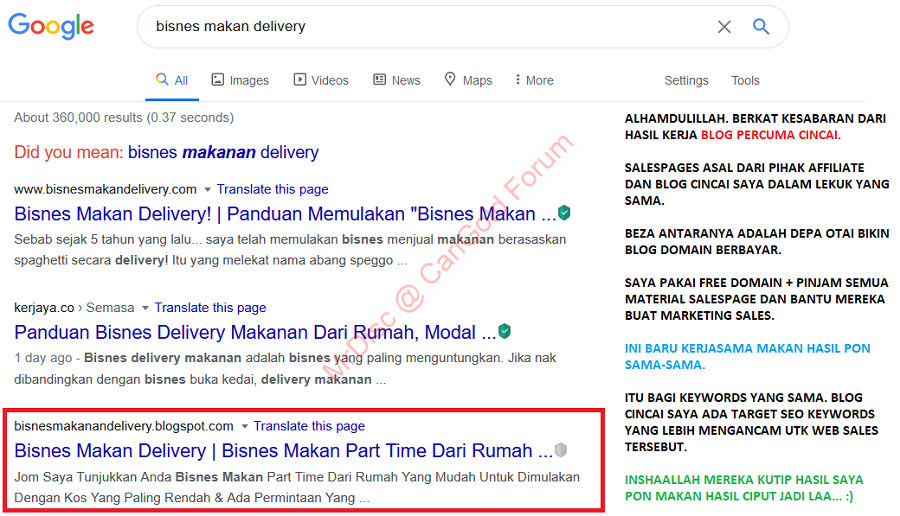Screen dimensions: 900x516
Task: Open result 'Panduan Bisnes Delivery Makanan Dari Rumah'
Action: 255,332
